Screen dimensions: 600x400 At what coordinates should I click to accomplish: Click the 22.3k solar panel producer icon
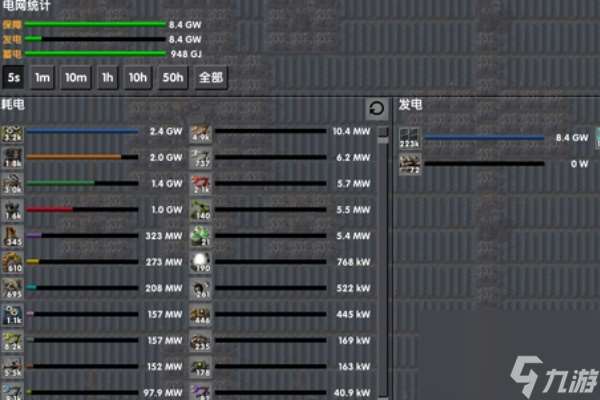point(410,138)
